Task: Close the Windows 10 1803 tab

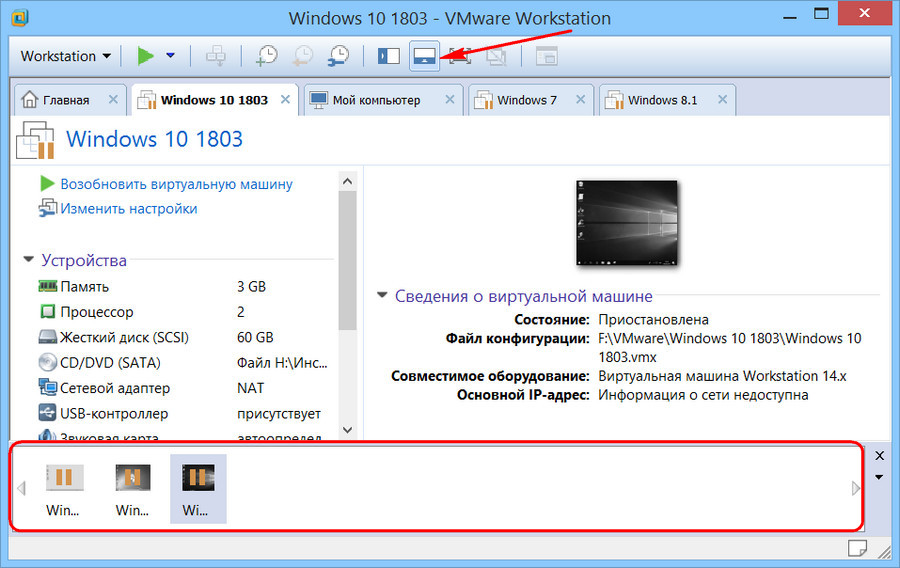Action: [x=285, y=100]
